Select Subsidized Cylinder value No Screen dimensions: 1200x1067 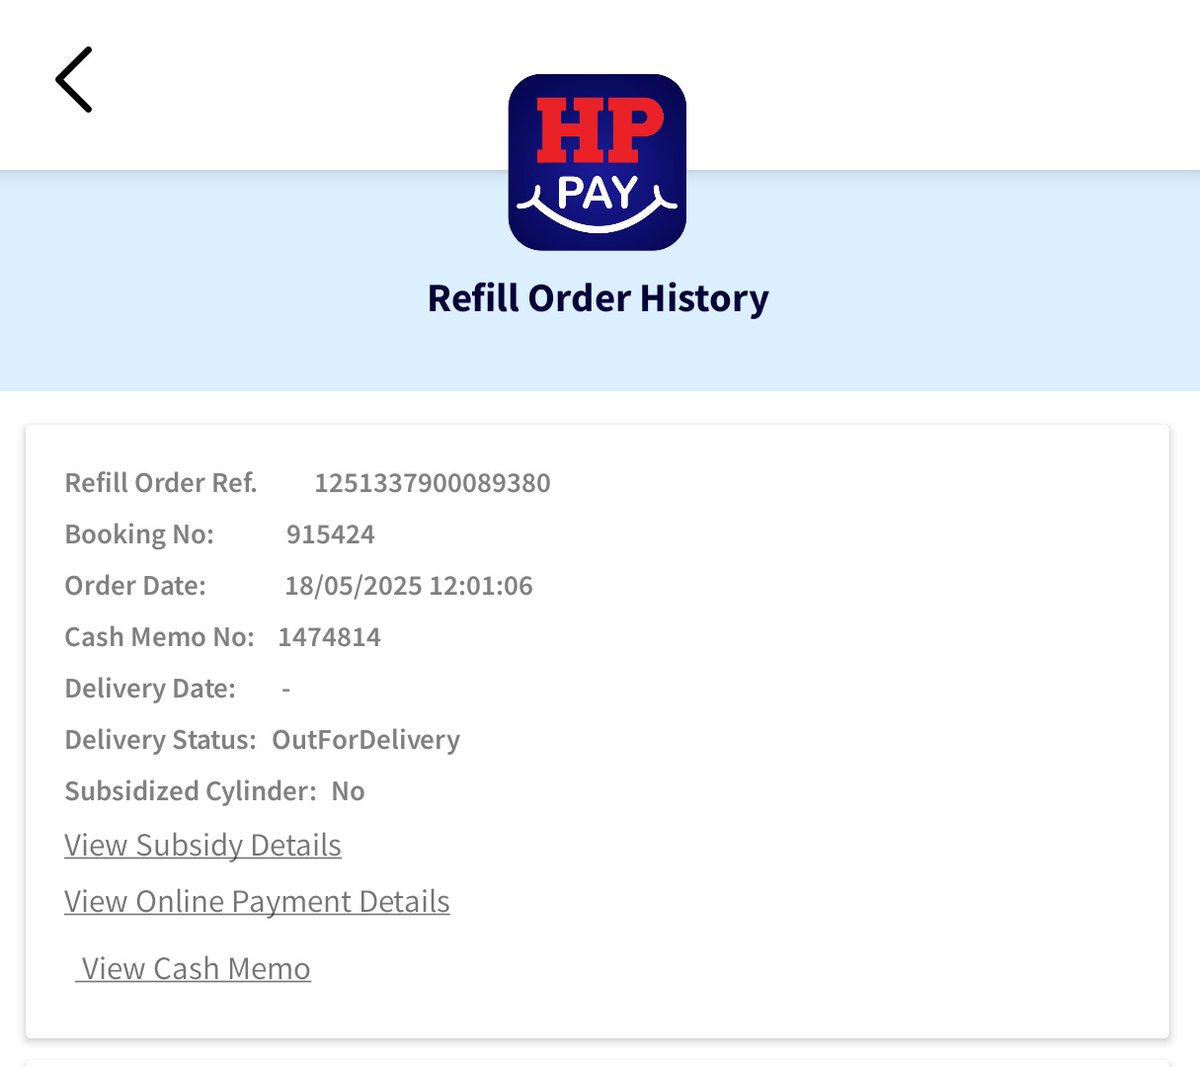[348, 791]
